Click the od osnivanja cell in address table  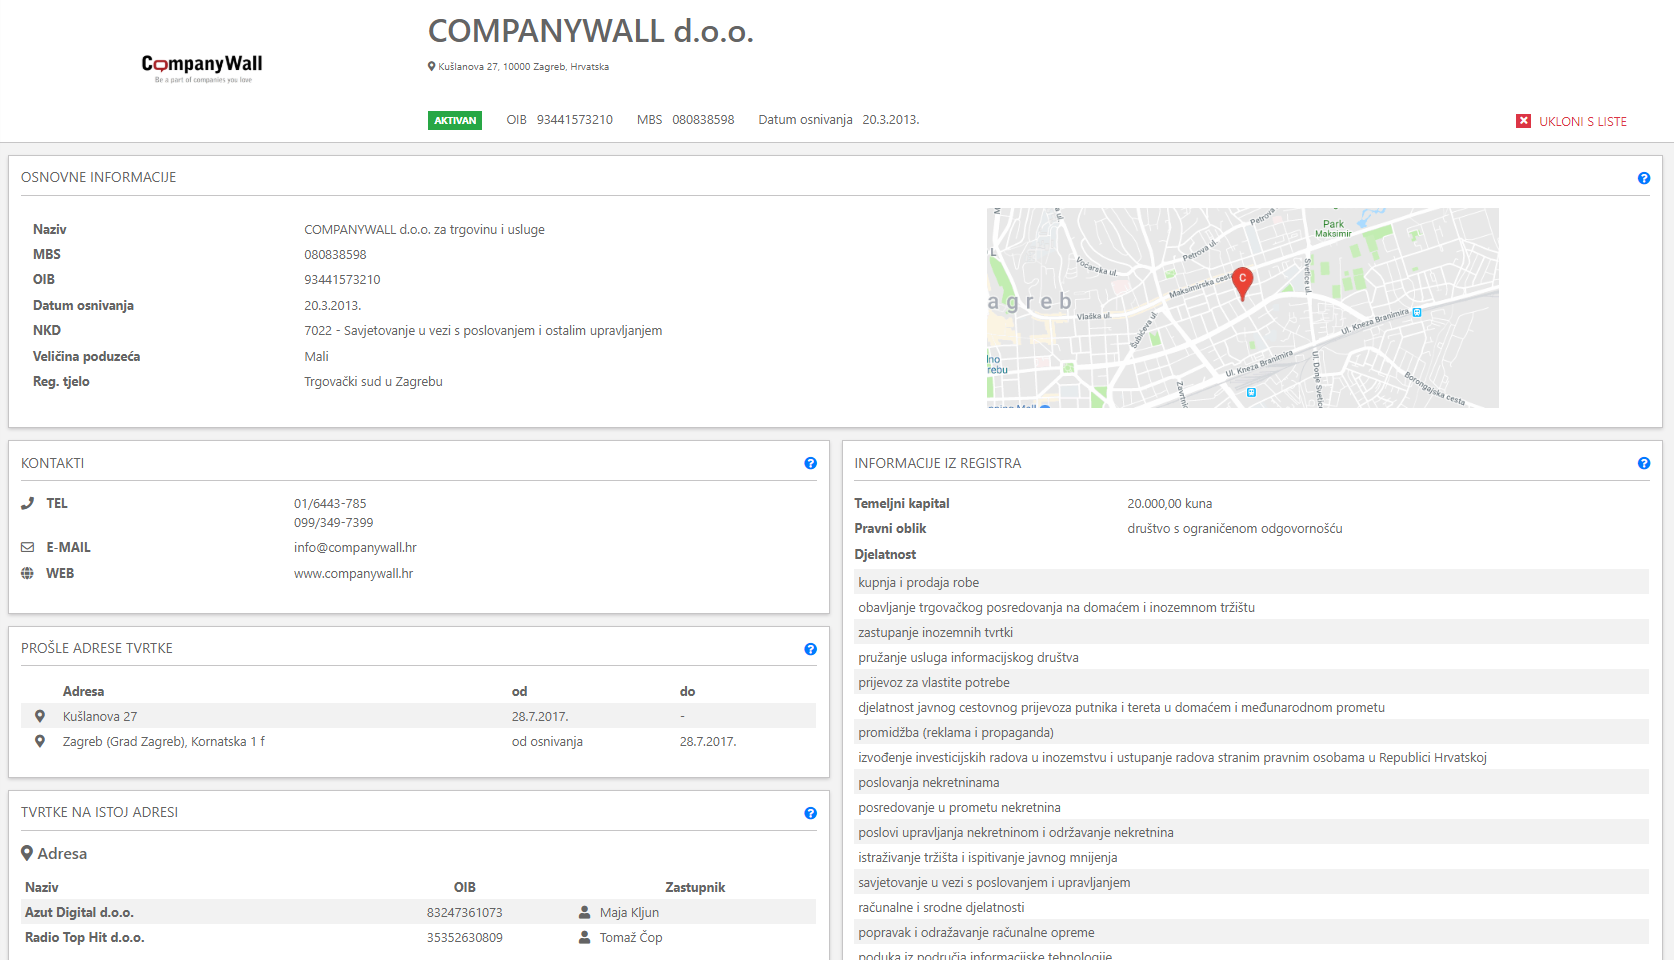(x=547, y=741)
